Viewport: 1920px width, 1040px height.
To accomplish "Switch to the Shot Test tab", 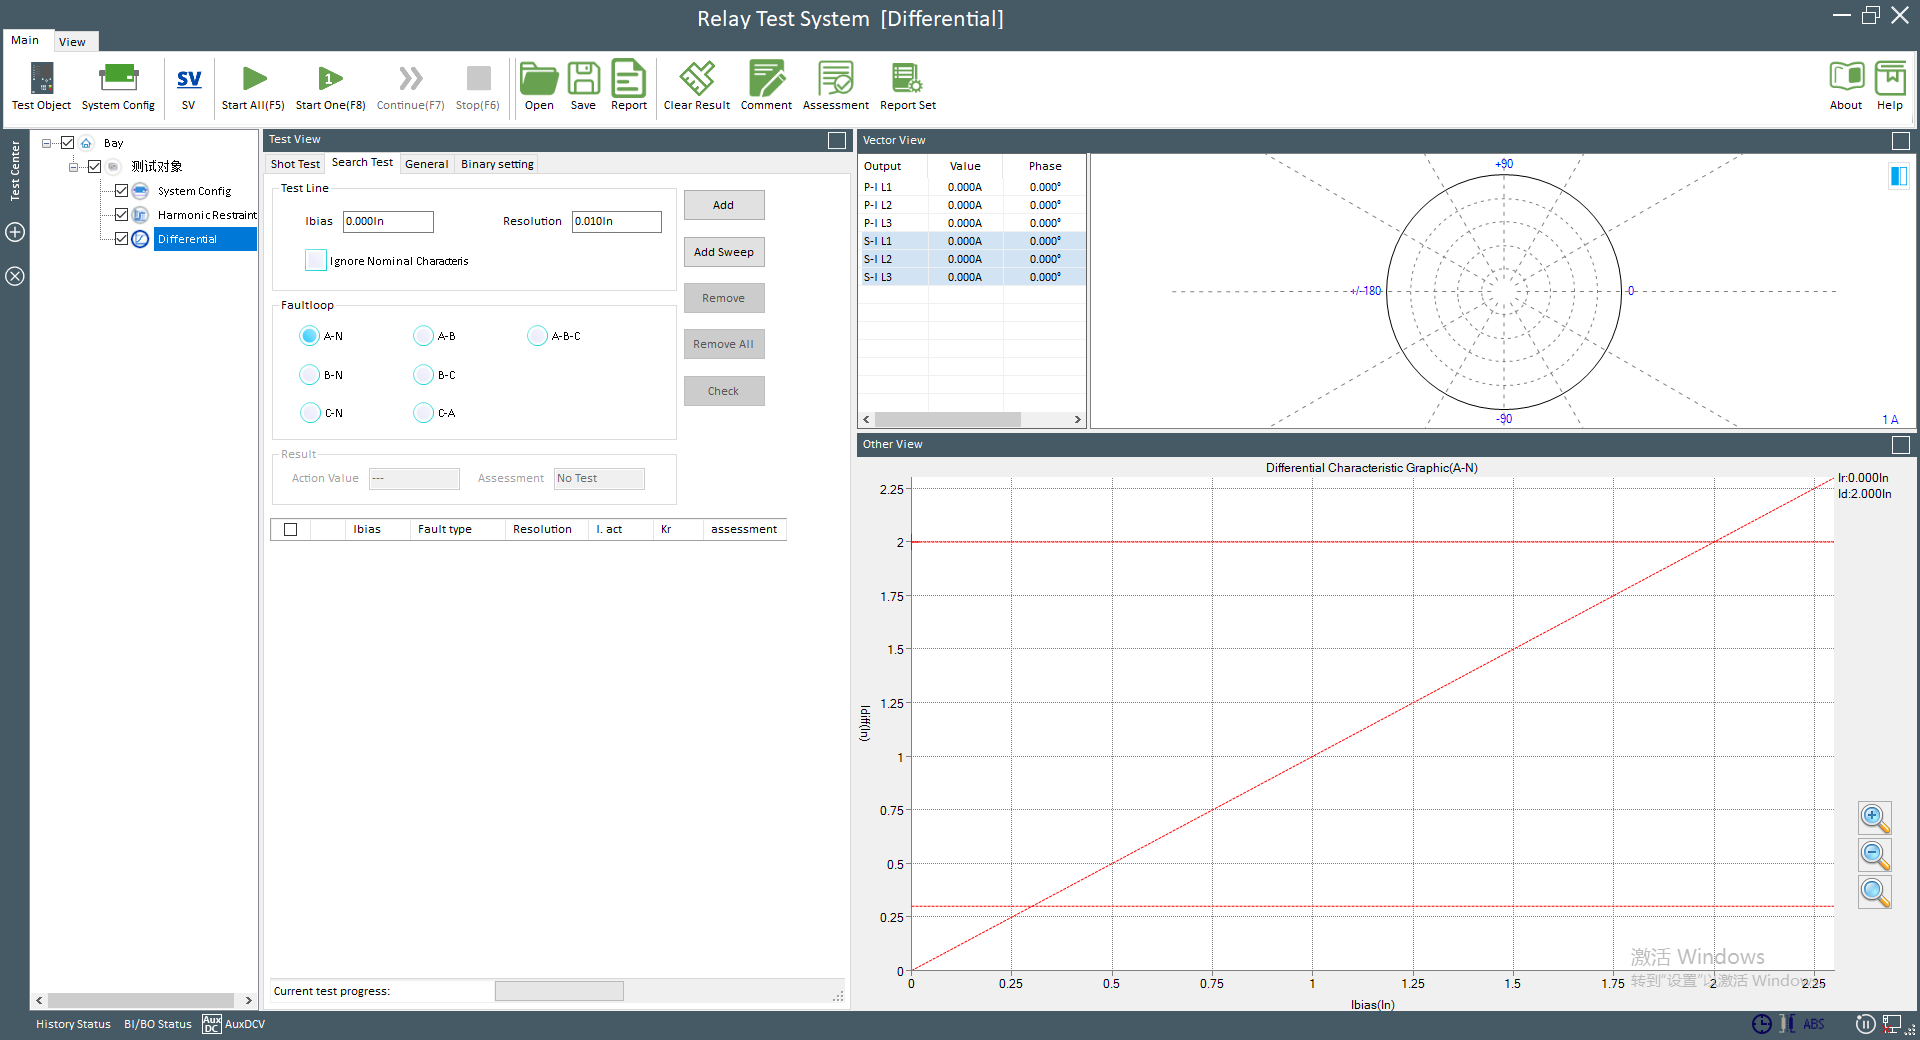I will (x=295, y=164).
